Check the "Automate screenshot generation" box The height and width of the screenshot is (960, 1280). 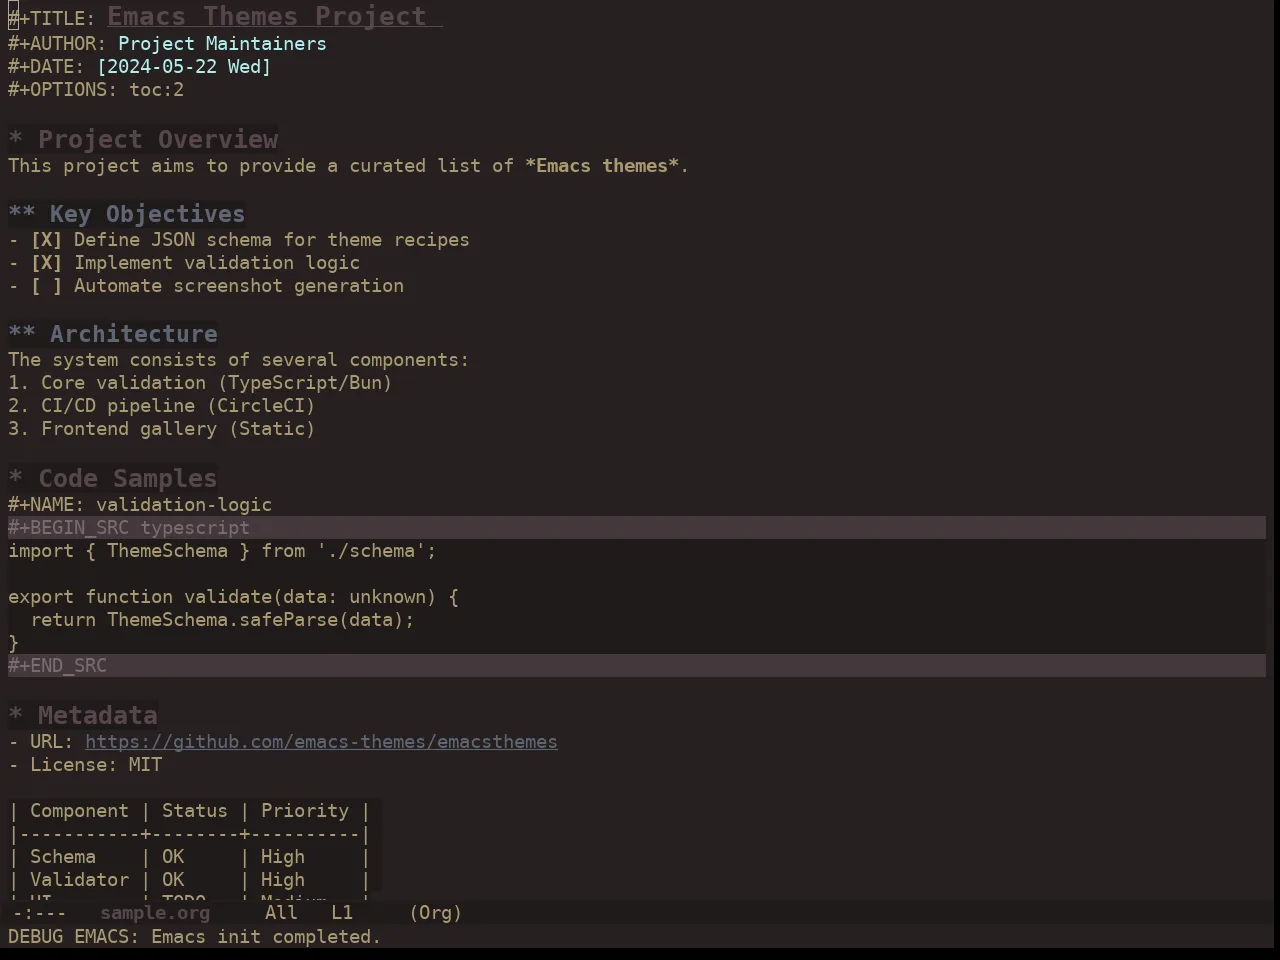(46, 286)
